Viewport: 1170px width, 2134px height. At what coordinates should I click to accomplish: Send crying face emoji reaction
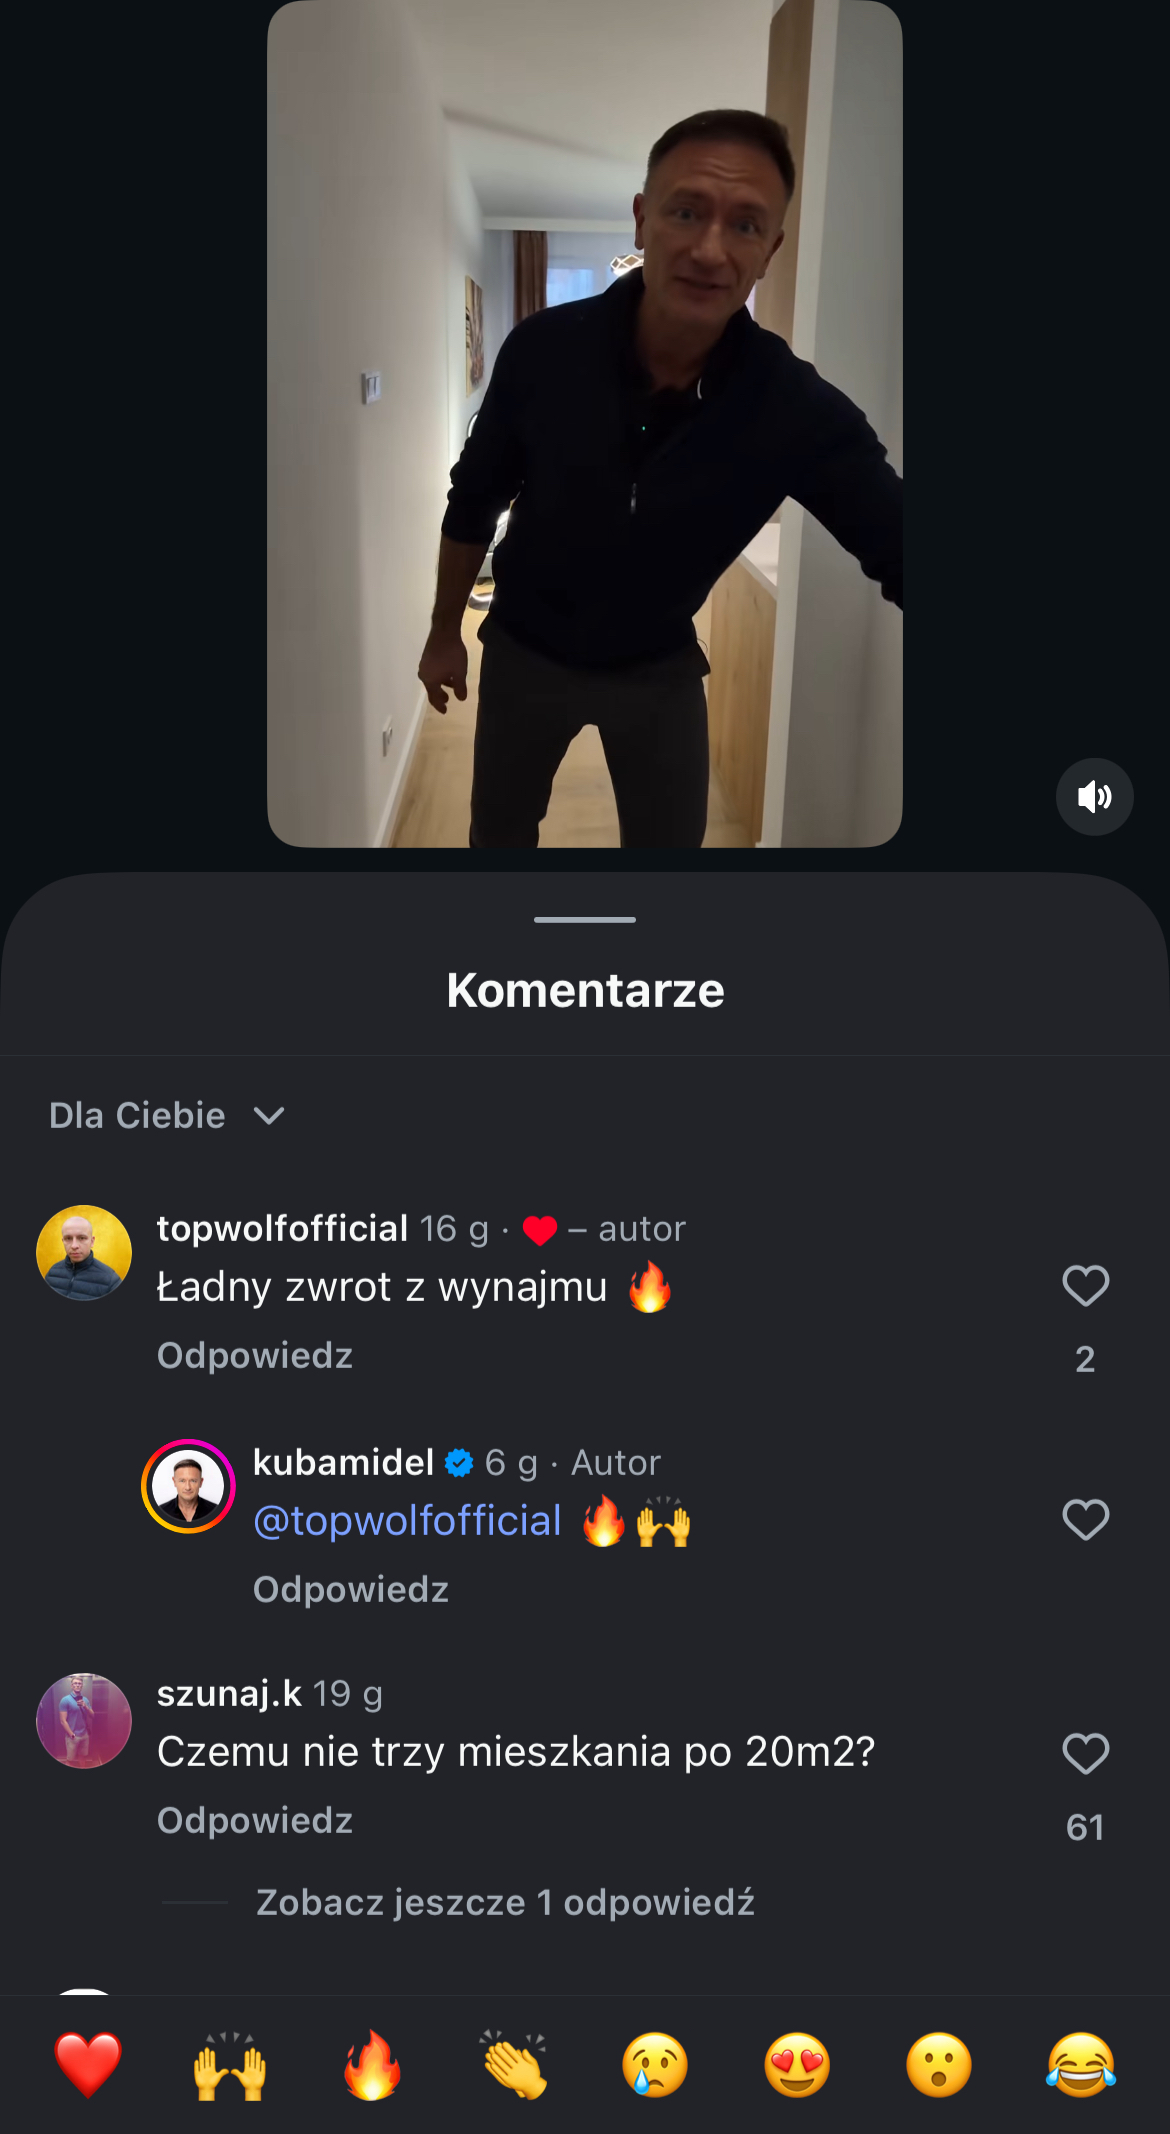click(655, 2065)
